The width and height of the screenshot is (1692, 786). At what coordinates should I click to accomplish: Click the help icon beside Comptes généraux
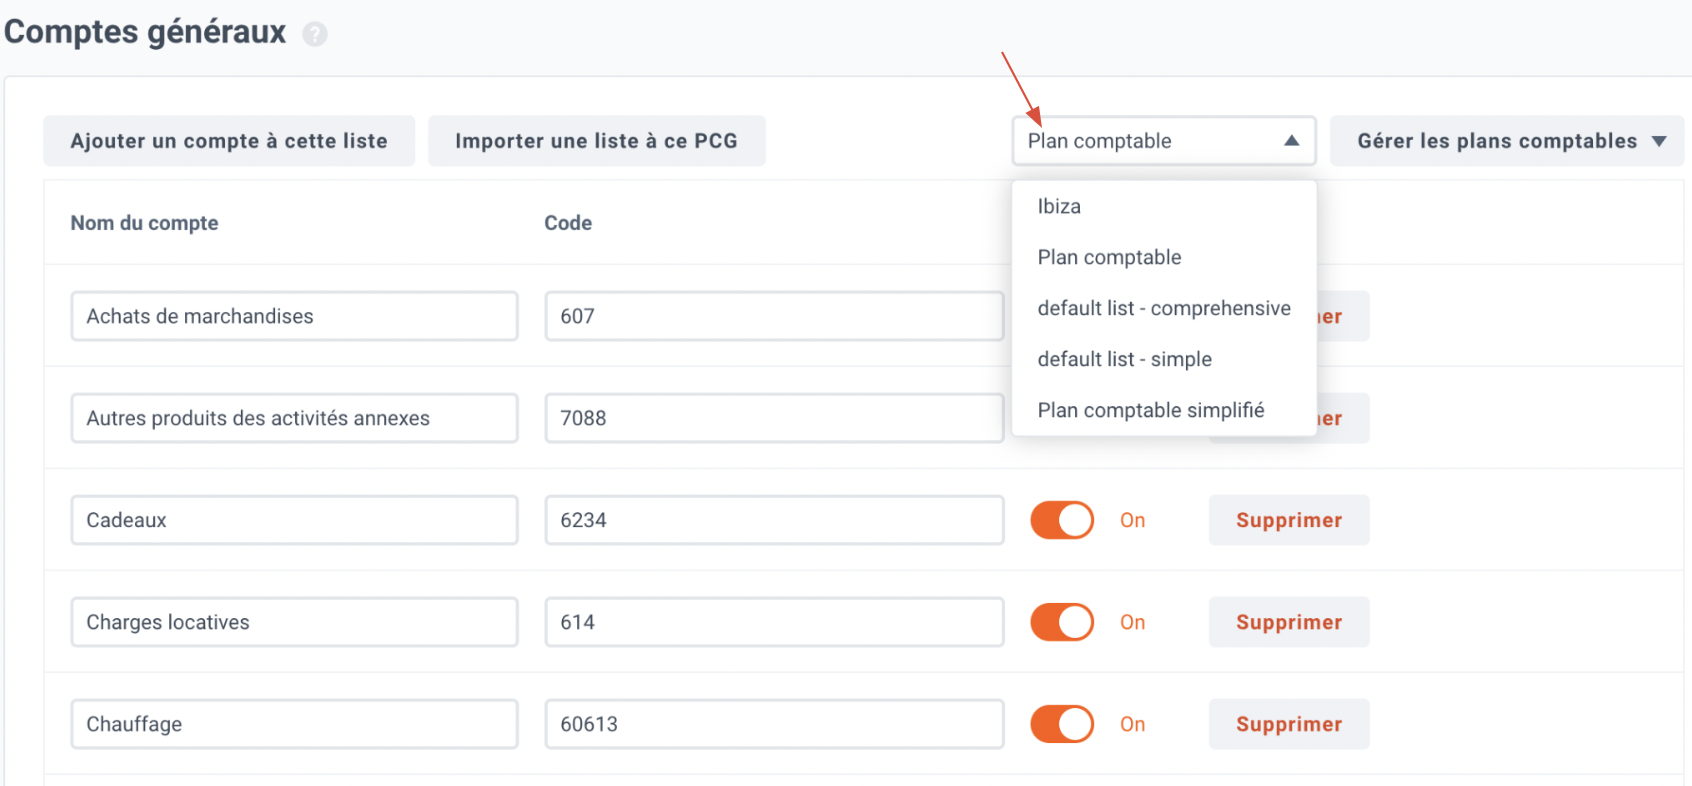(x=315, y=34)
